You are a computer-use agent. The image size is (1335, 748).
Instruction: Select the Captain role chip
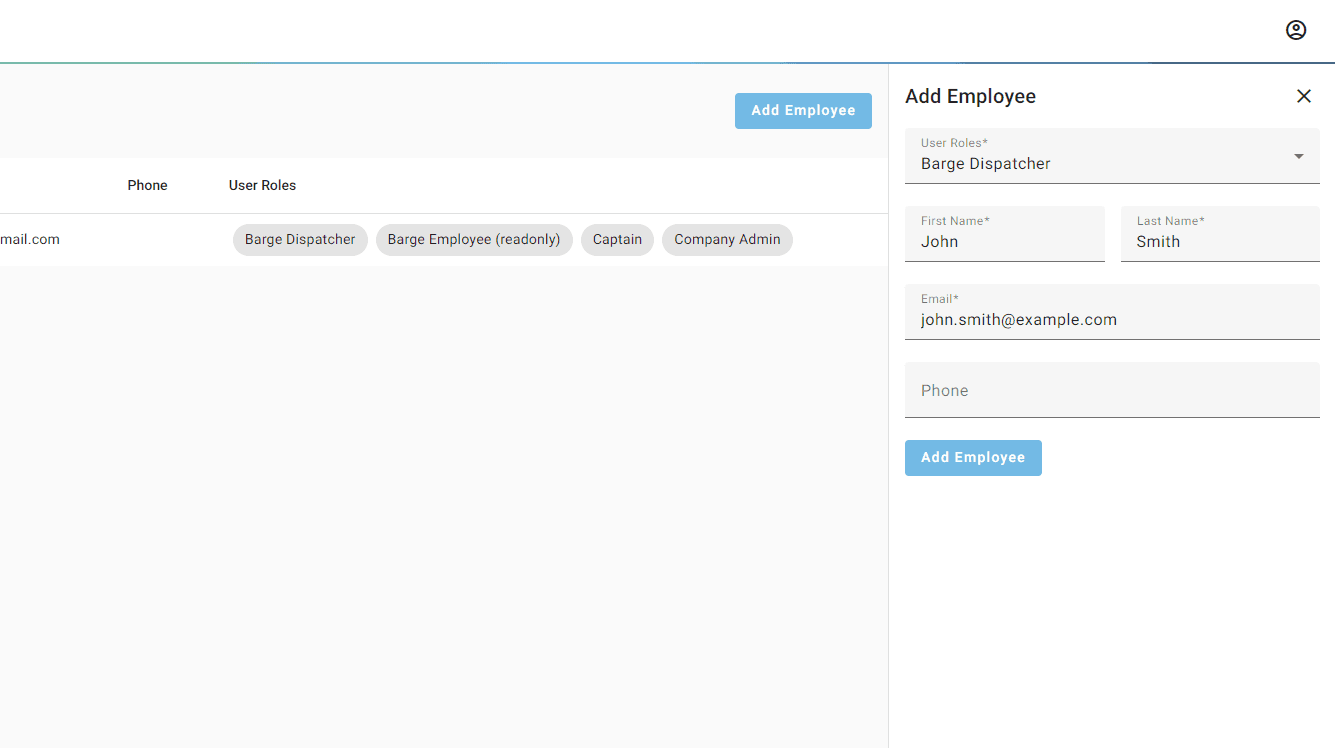pyautogui.click(x=617, y=240)
